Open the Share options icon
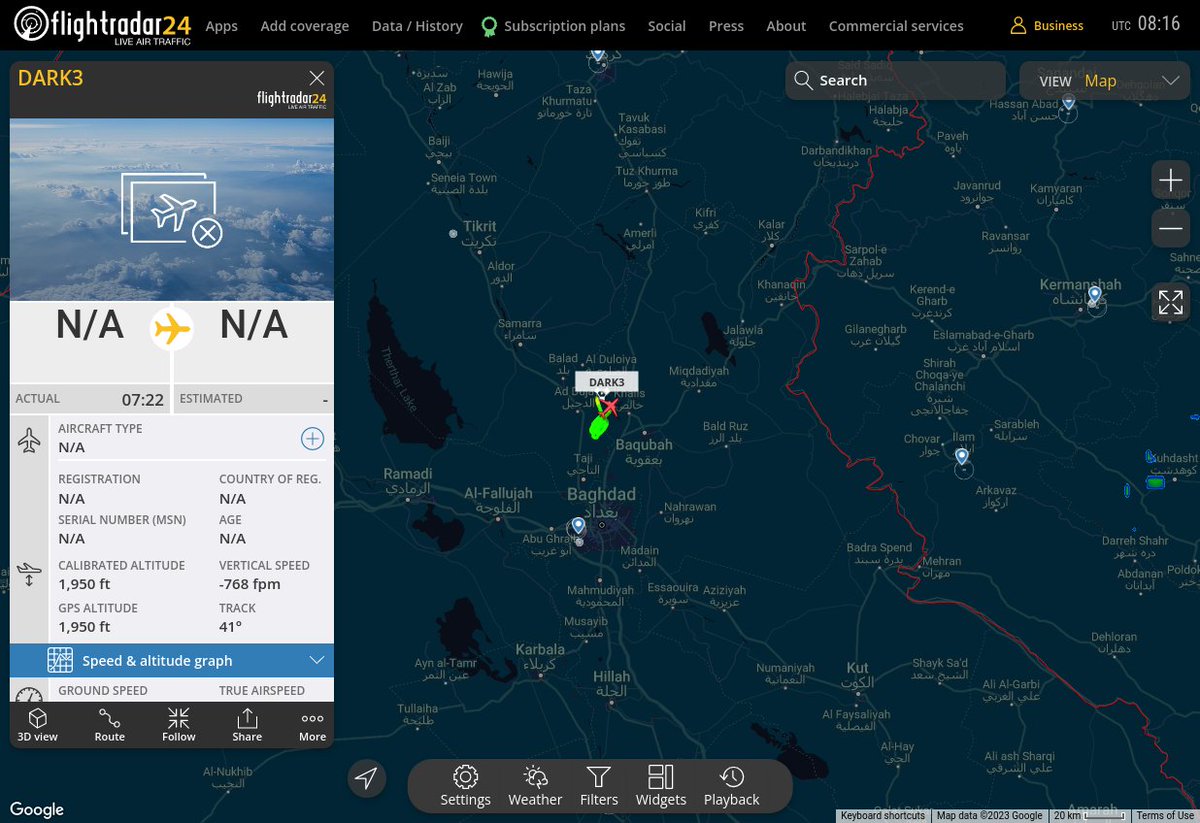 (x=246, y=723)
